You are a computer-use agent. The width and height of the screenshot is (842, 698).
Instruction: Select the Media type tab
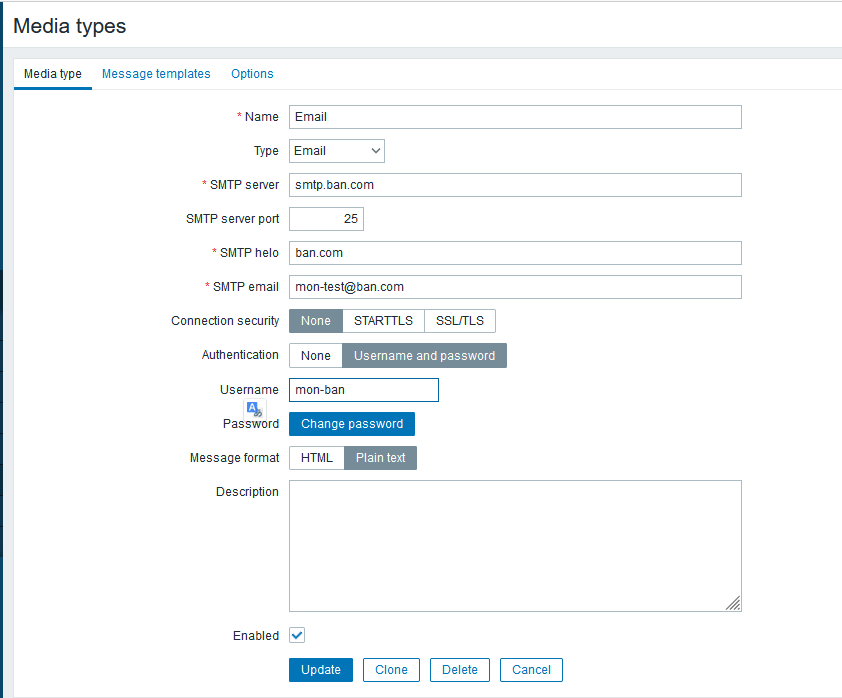(53, 74)
